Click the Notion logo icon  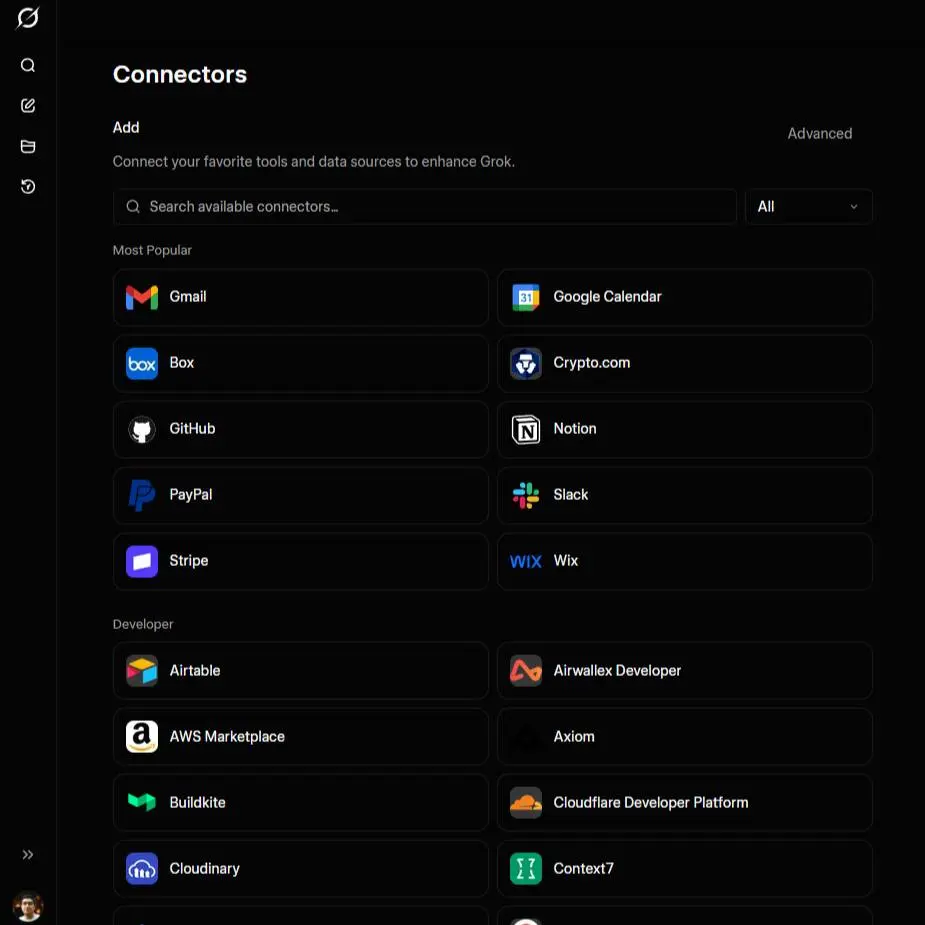pos(526,429)
